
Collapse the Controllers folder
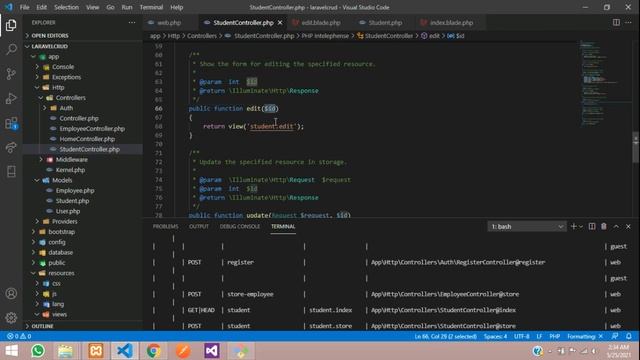coord(70,98)
